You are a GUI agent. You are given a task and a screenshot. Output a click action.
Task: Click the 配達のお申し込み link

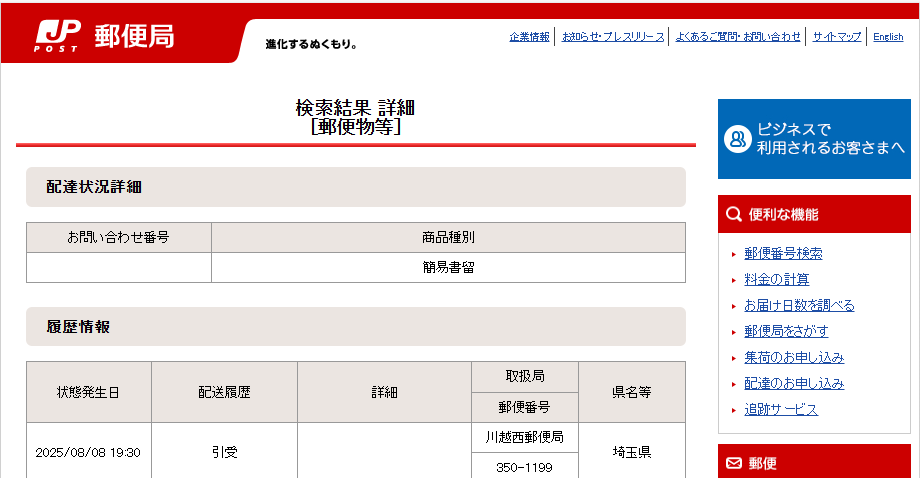(794, 384)
